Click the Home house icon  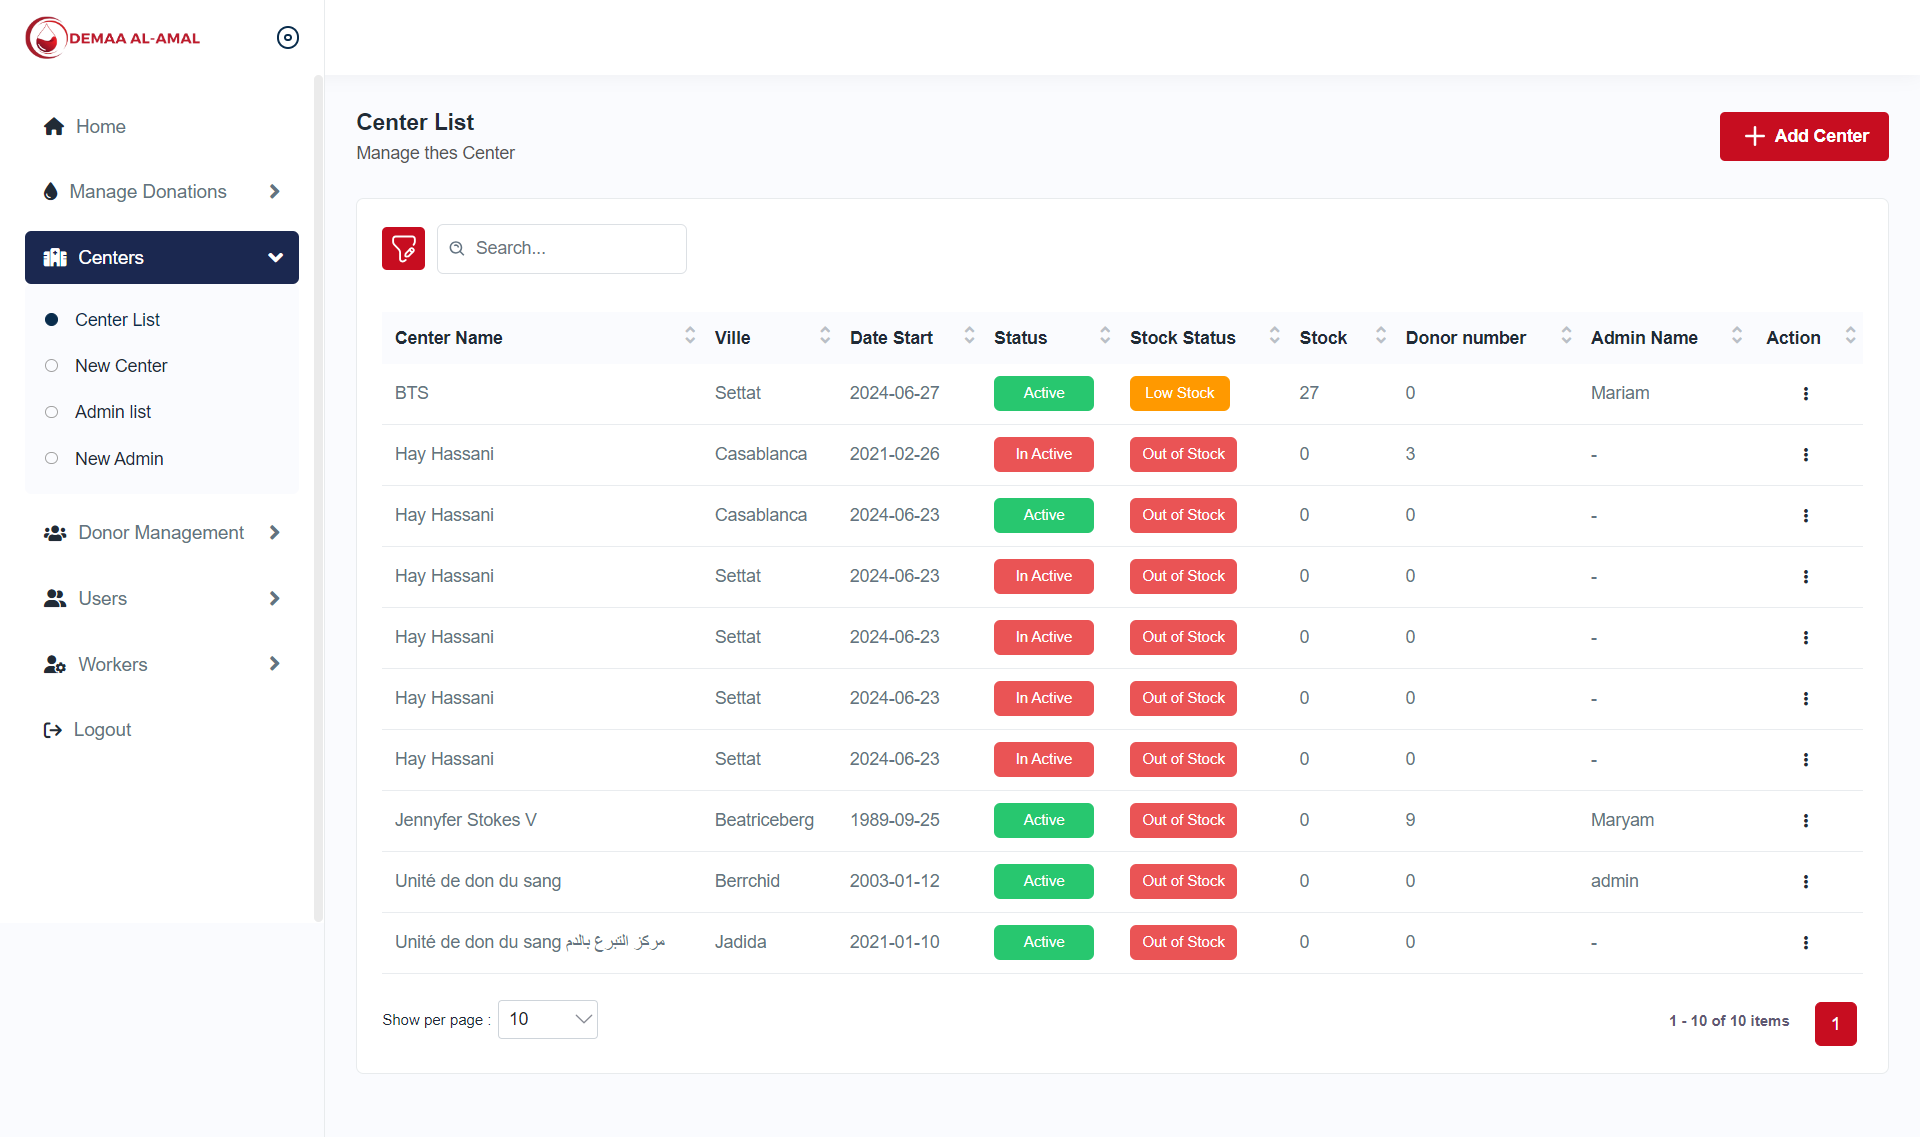coord(54,127)
